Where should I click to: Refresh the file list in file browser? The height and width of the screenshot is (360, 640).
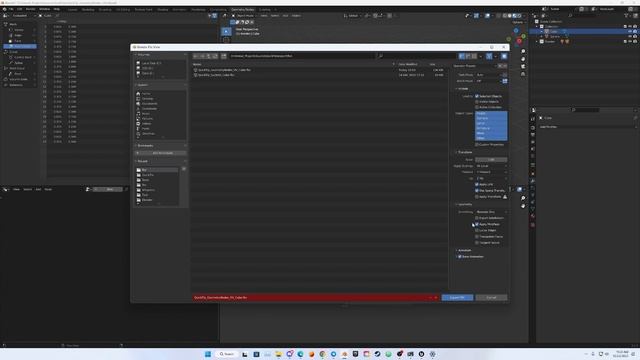[215, 56]
